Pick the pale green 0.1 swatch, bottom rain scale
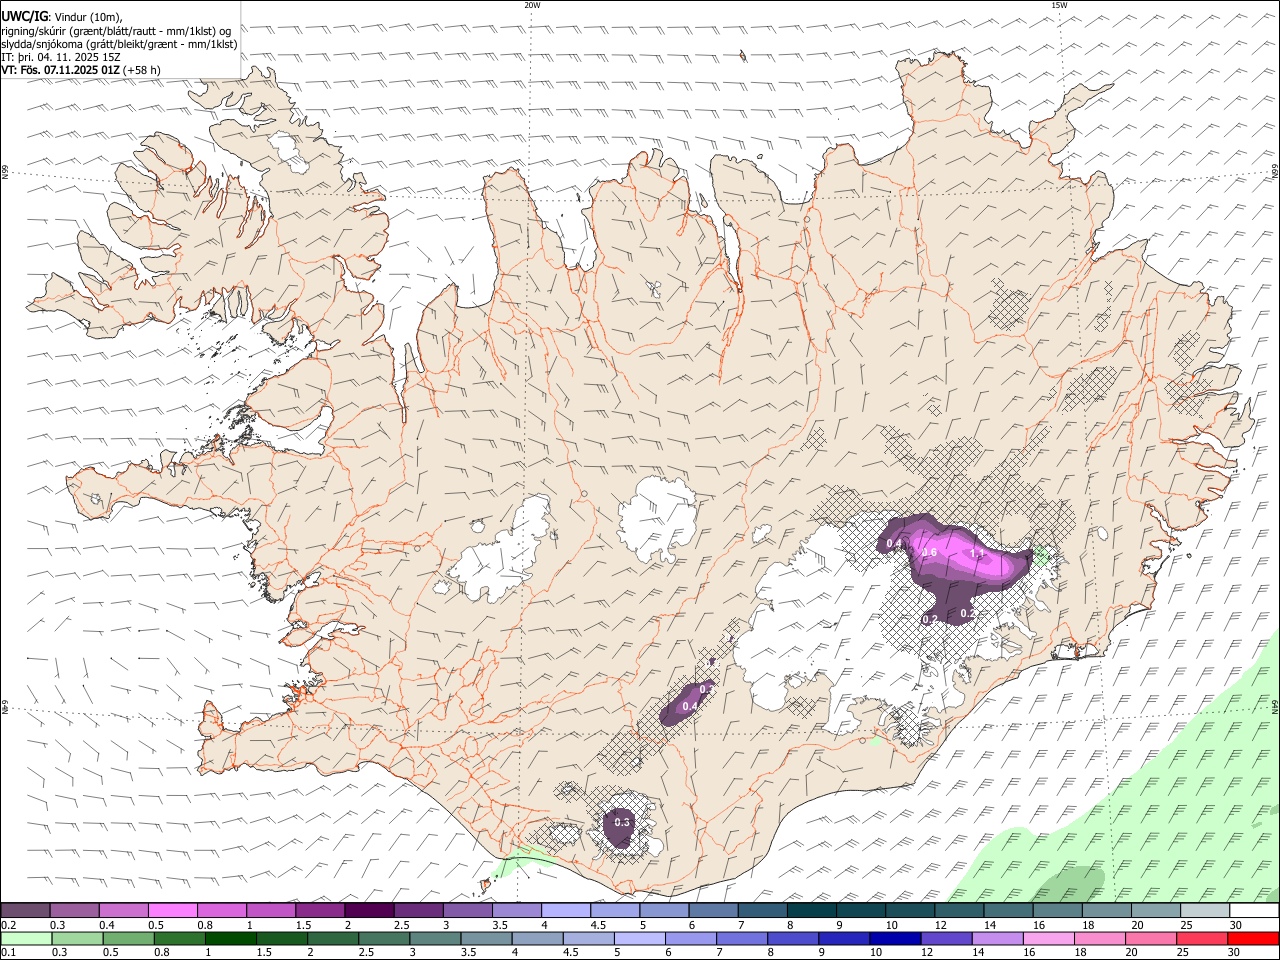1280x960 pixels. [26, 939]
